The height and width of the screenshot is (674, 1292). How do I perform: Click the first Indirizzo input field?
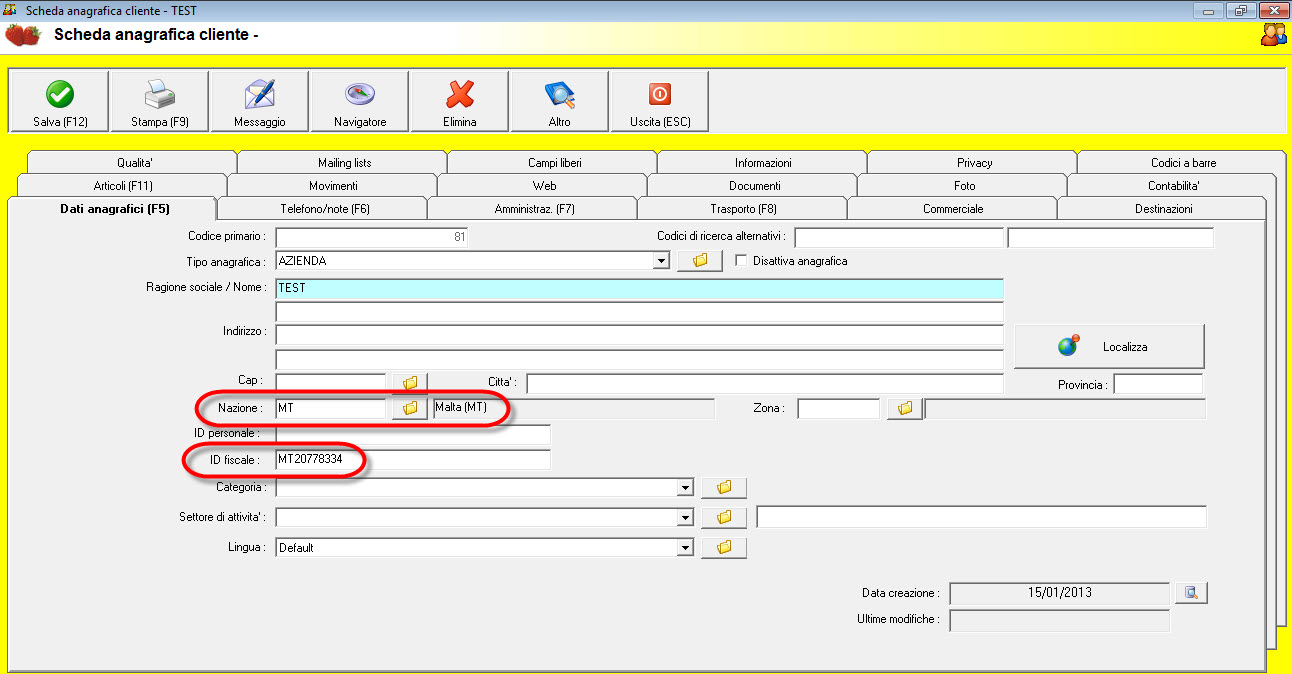pyautogui.click(x=639, y=334)
